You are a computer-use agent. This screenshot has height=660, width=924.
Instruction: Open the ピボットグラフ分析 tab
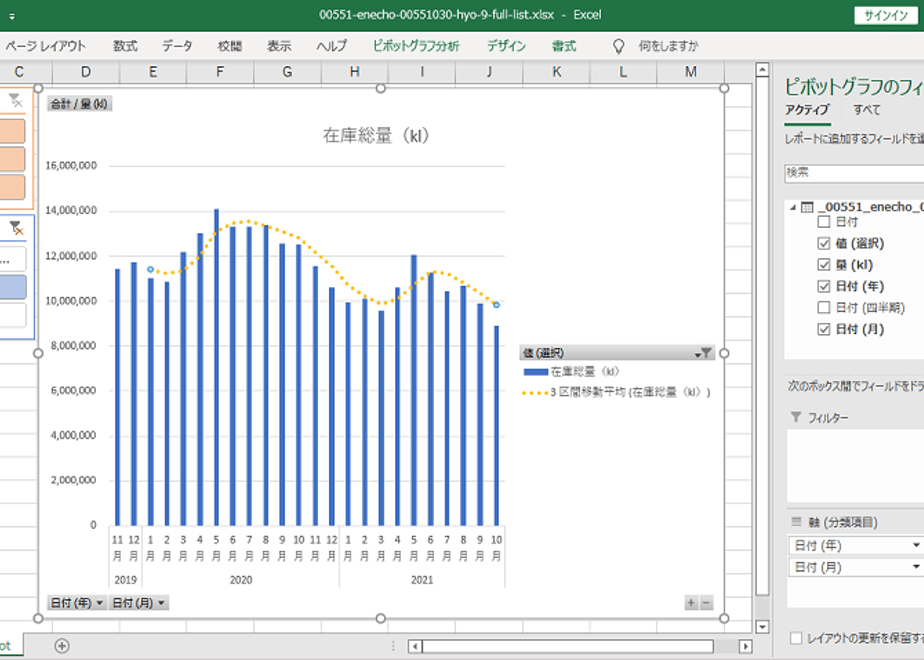pos(416,46)
